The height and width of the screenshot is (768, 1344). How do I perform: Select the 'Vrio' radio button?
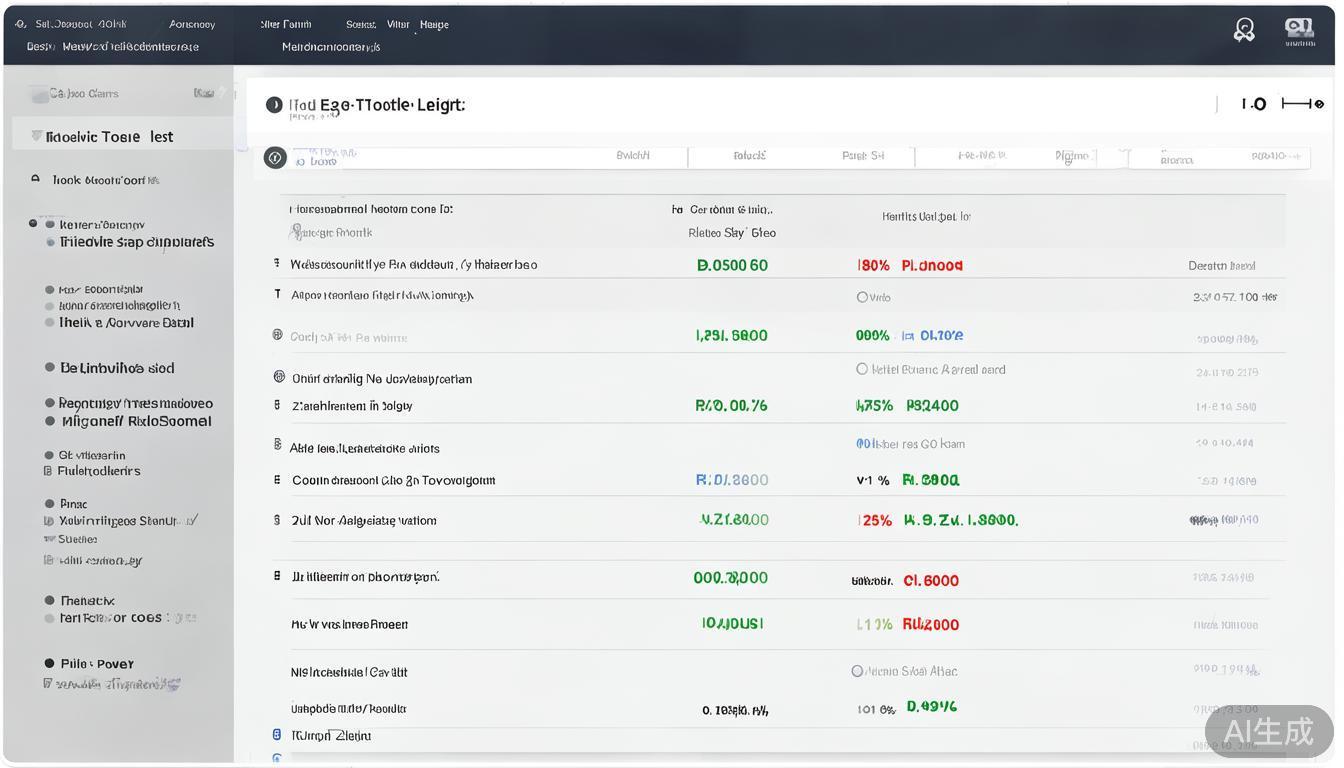(862, 297)
